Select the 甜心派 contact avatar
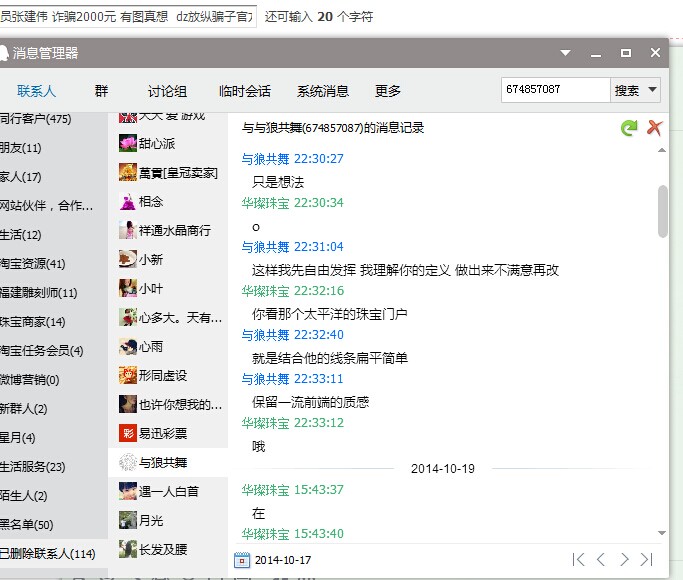Screen dimensions: 683x580 coord(128,143)
